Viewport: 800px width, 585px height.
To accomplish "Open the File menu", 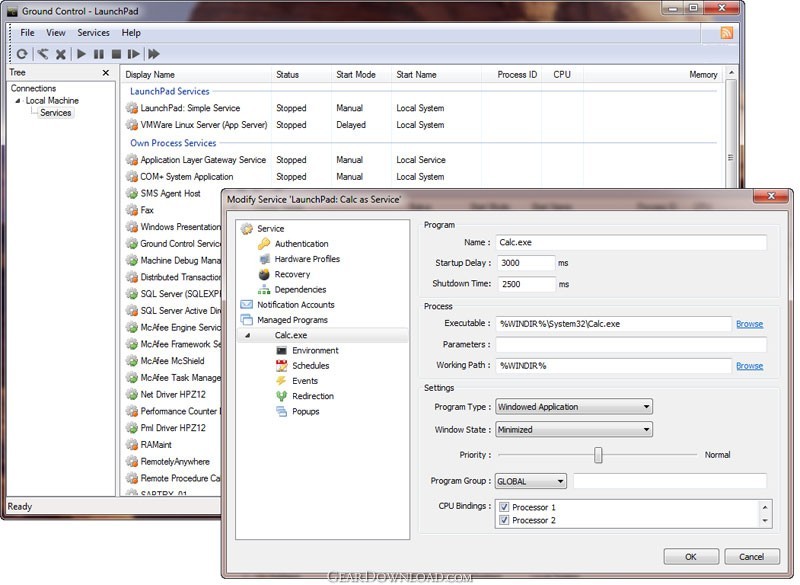I will point(28,33).
